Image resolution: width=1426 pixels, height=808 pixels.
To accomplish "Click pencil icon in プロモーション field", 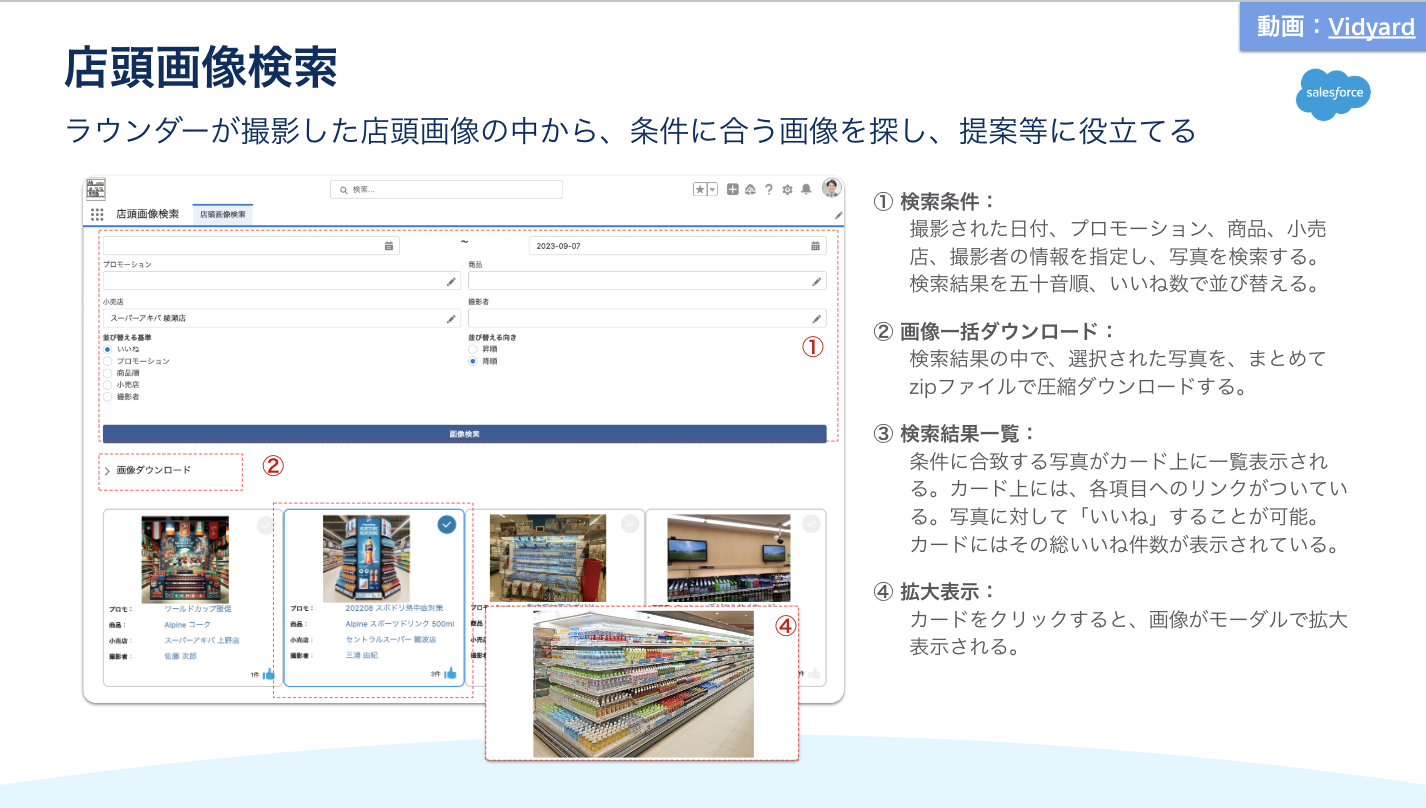I will pos(451,282).
